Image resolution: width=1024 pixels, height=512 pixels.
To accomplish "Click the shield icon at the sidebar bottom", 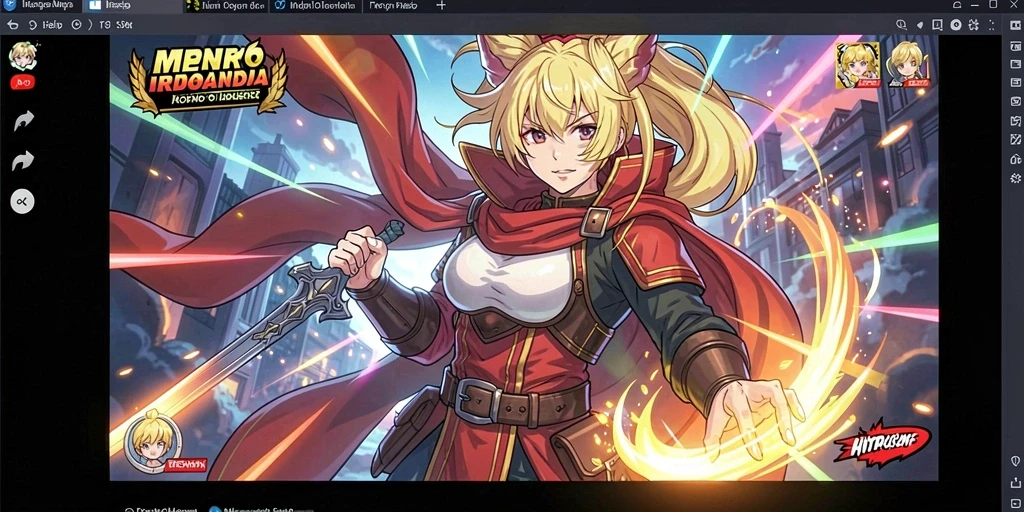I will coord(1015,461).
